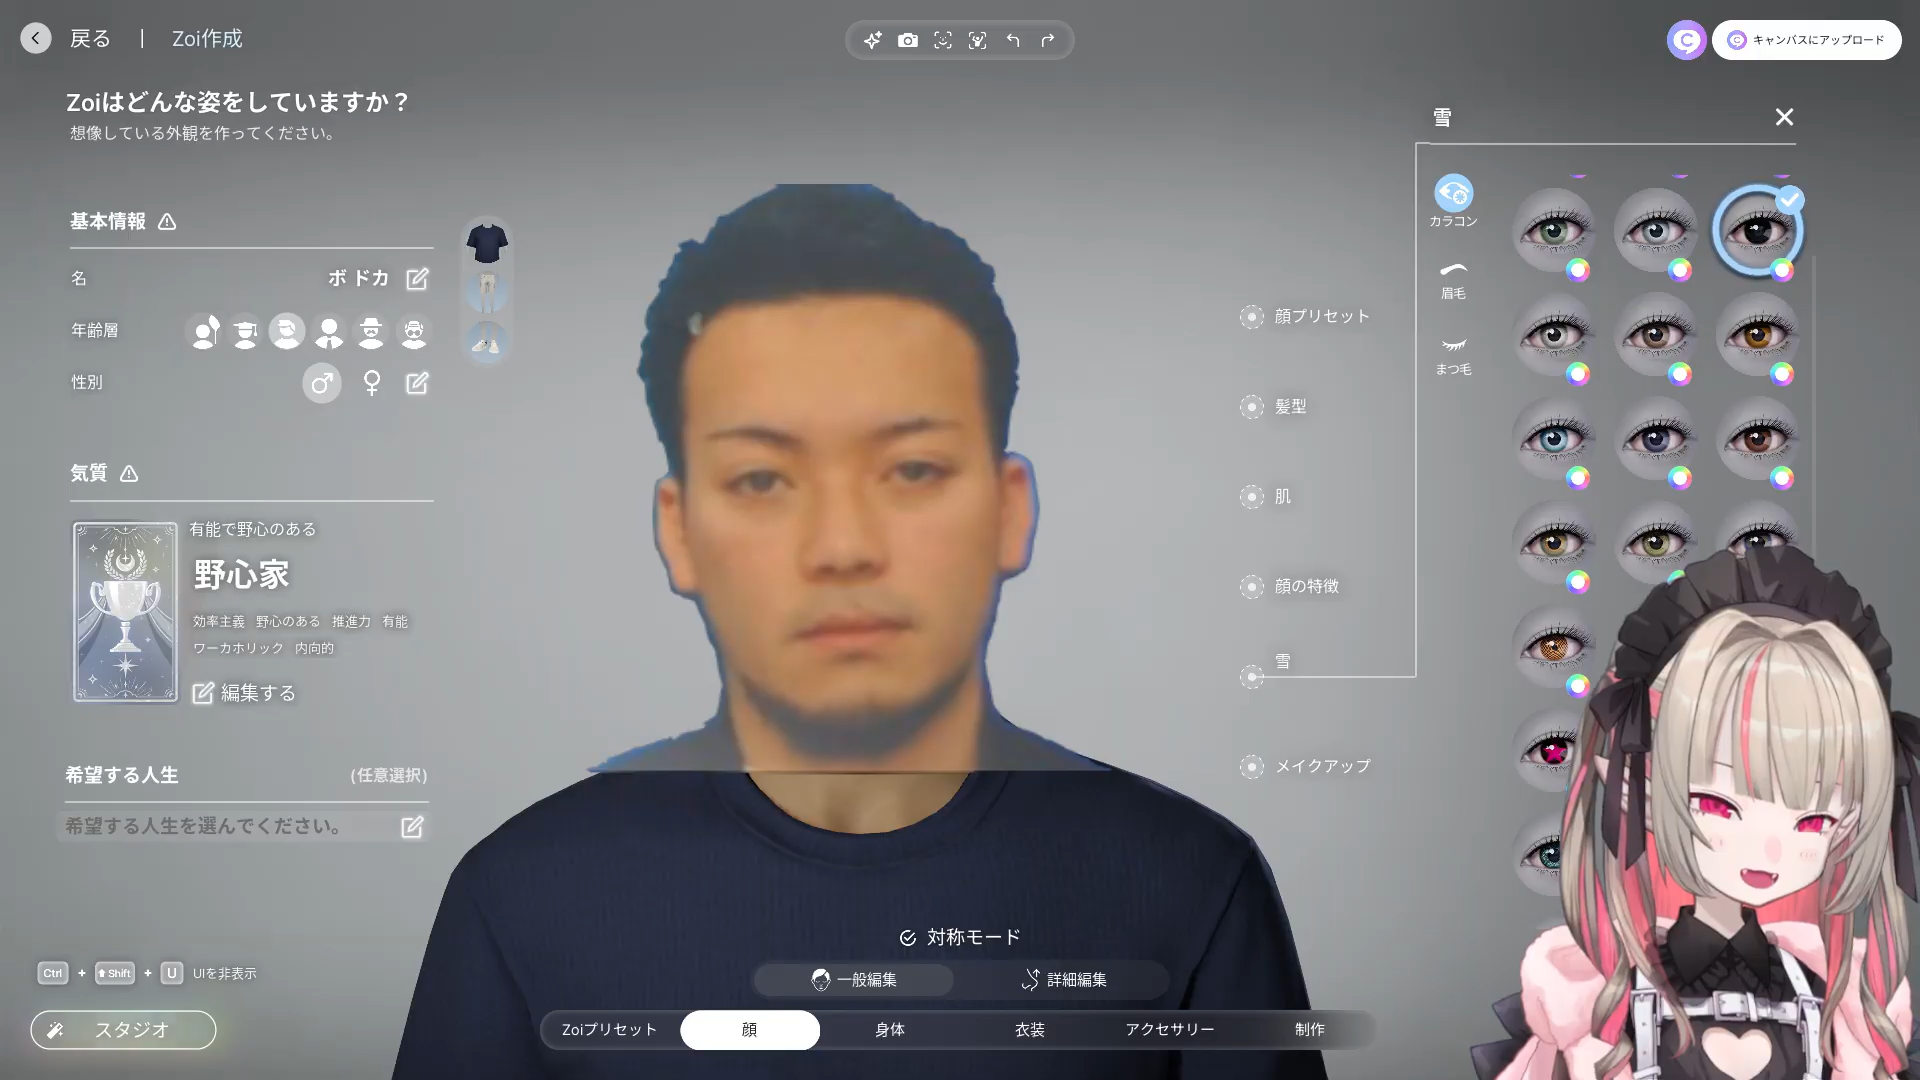Choose the selected young adult age icon
This screenshot has height=1080, width=1920.
coord(286,331)
